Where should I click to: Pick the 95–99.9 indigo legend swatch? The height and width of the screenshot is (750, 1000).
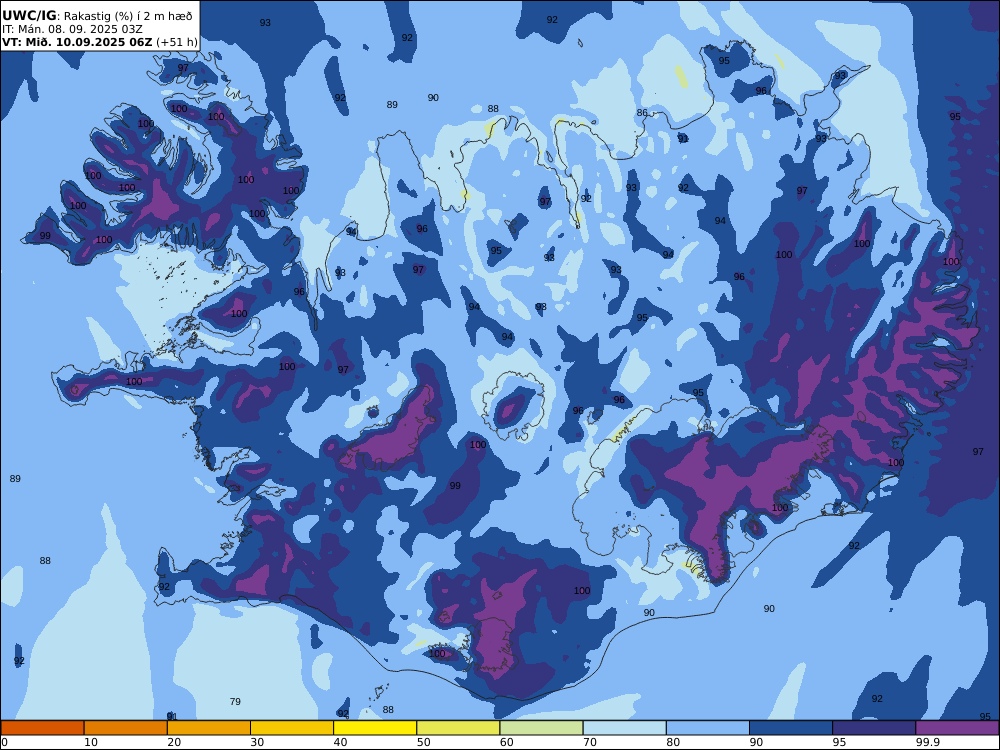tap(874, 728)
